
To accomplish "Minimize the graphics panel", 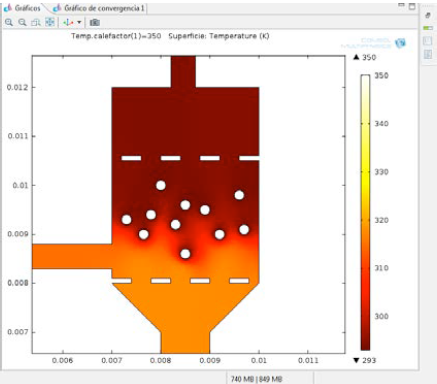I will [x=401, y=5].
